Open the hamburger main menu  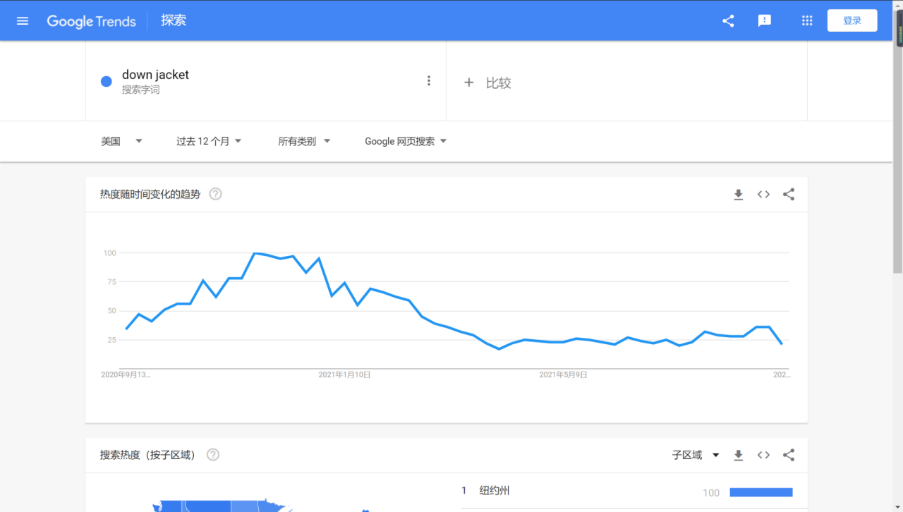[23, 21]
